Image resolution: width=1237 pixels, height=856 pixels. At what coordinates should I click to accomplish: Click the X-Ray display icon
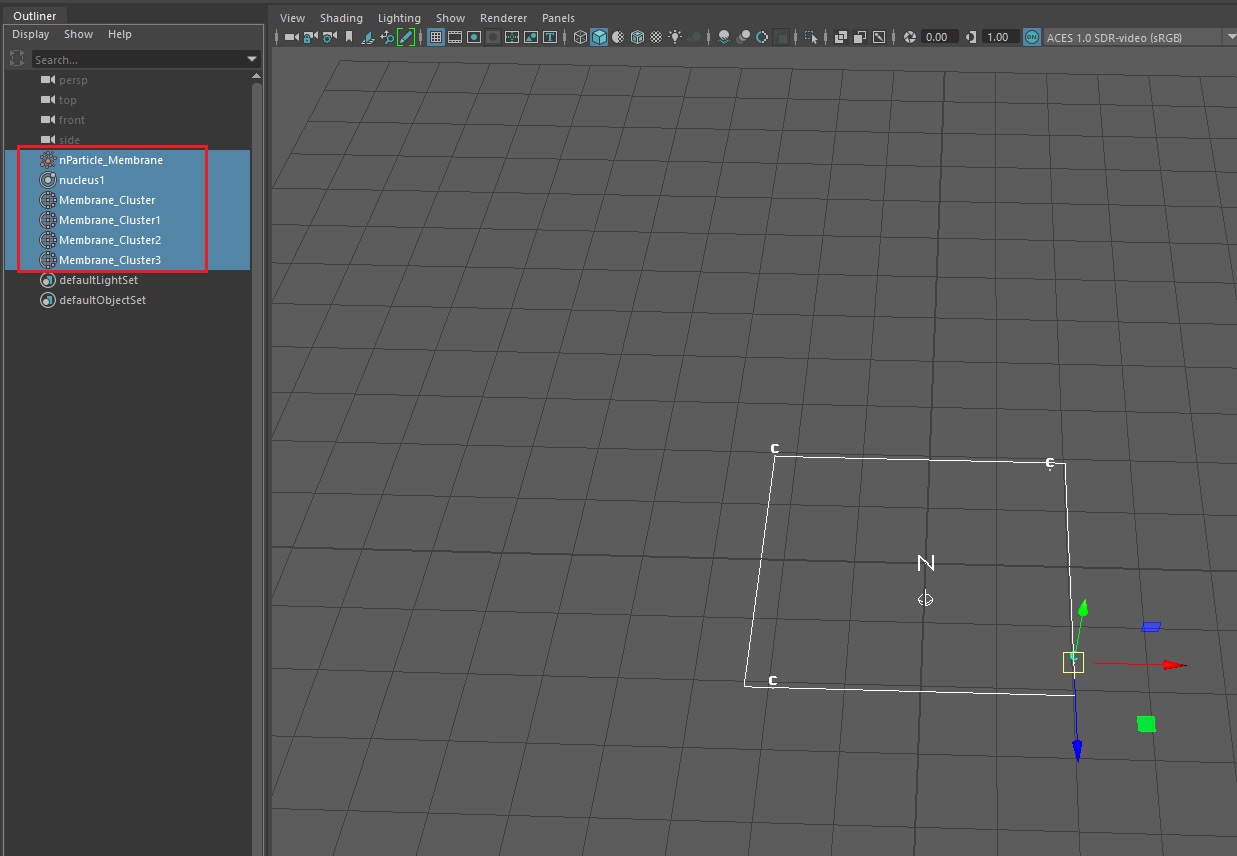[840, 37]
